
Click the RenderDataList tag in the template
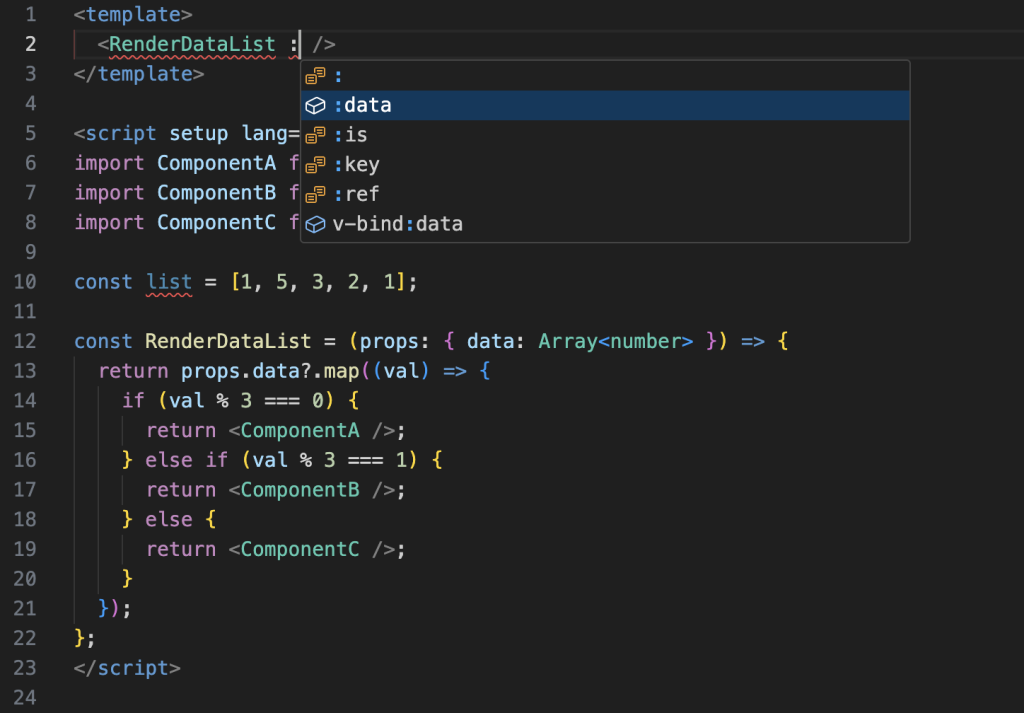pos(192,44)
